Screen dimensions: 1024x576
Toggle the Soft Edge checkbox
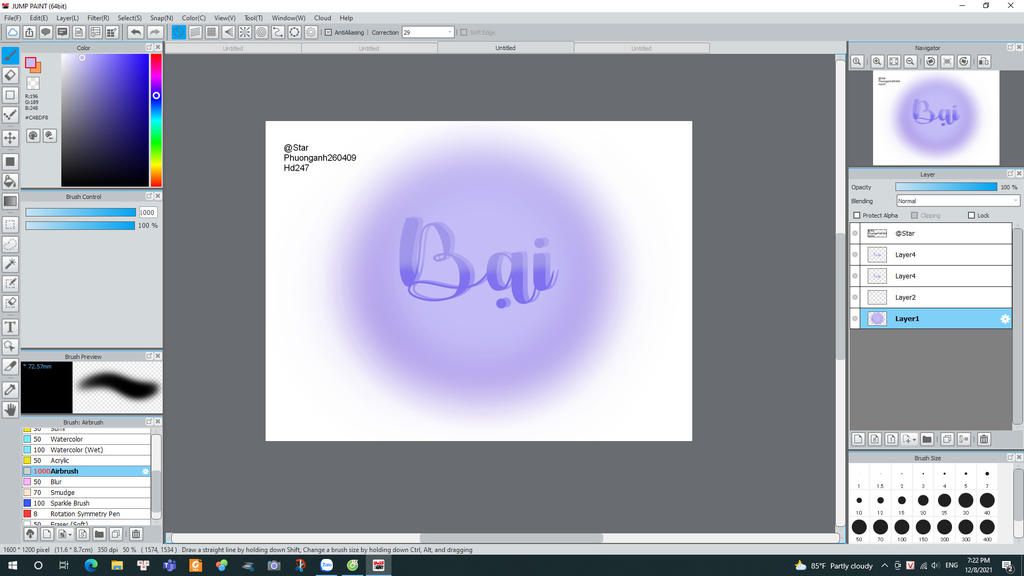[464, 32]
